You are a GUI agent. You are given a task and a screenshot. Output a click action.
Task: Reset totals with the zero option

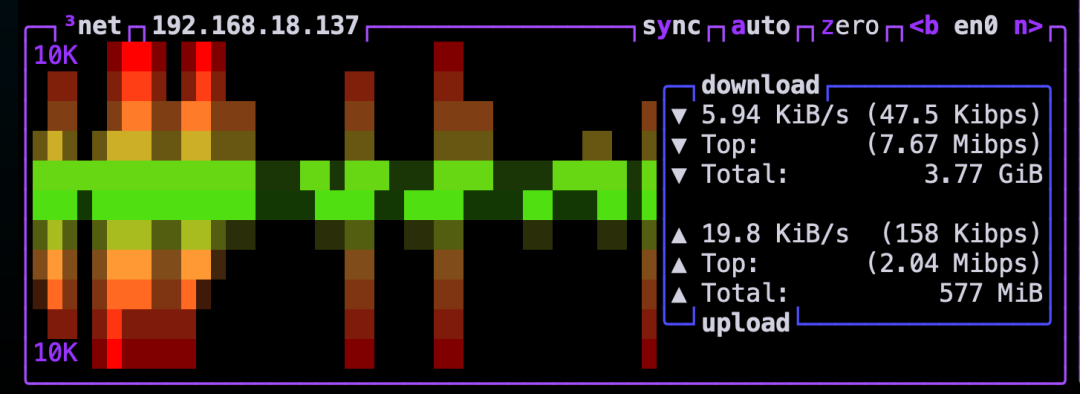(849, 27)
